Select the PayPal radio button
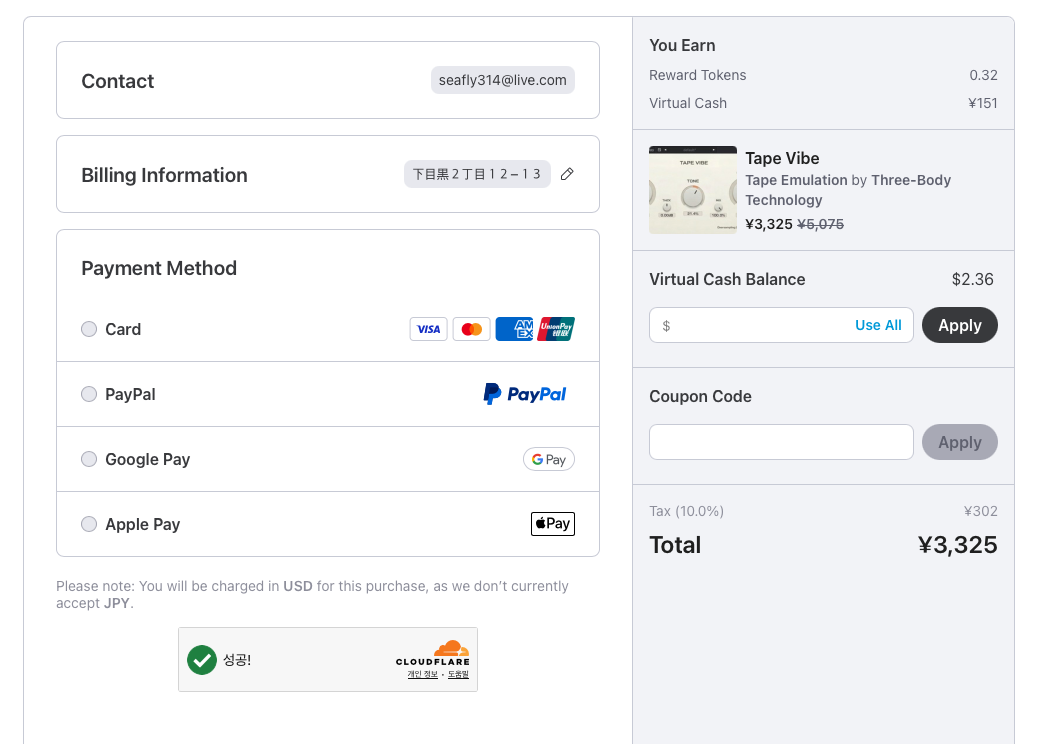The width and height of the screenshot is (1041, 744). point(89,394)
